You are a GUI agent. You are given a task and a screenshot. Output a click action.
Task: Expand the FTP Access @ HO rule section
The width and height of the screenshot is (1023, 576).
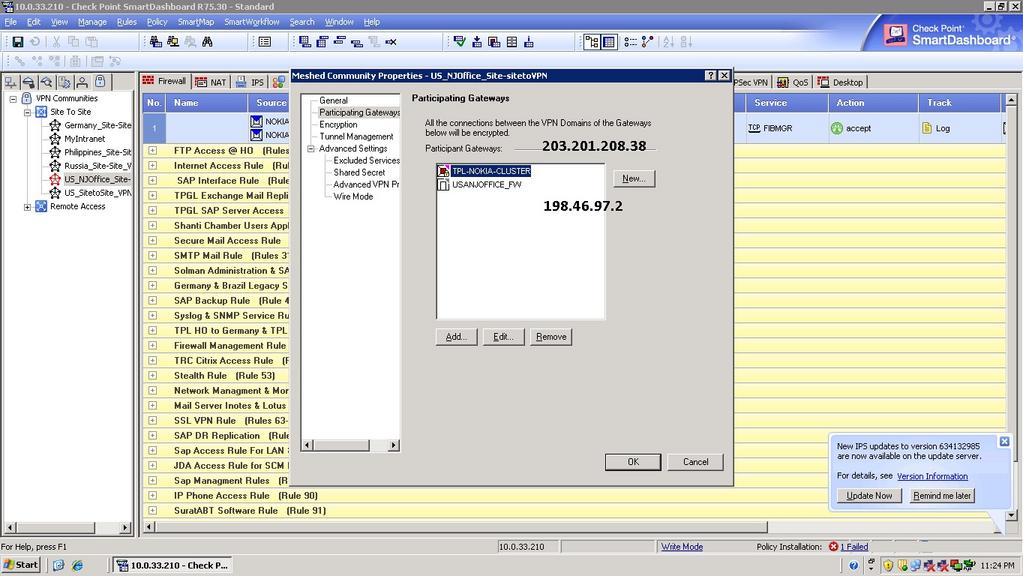152,150
